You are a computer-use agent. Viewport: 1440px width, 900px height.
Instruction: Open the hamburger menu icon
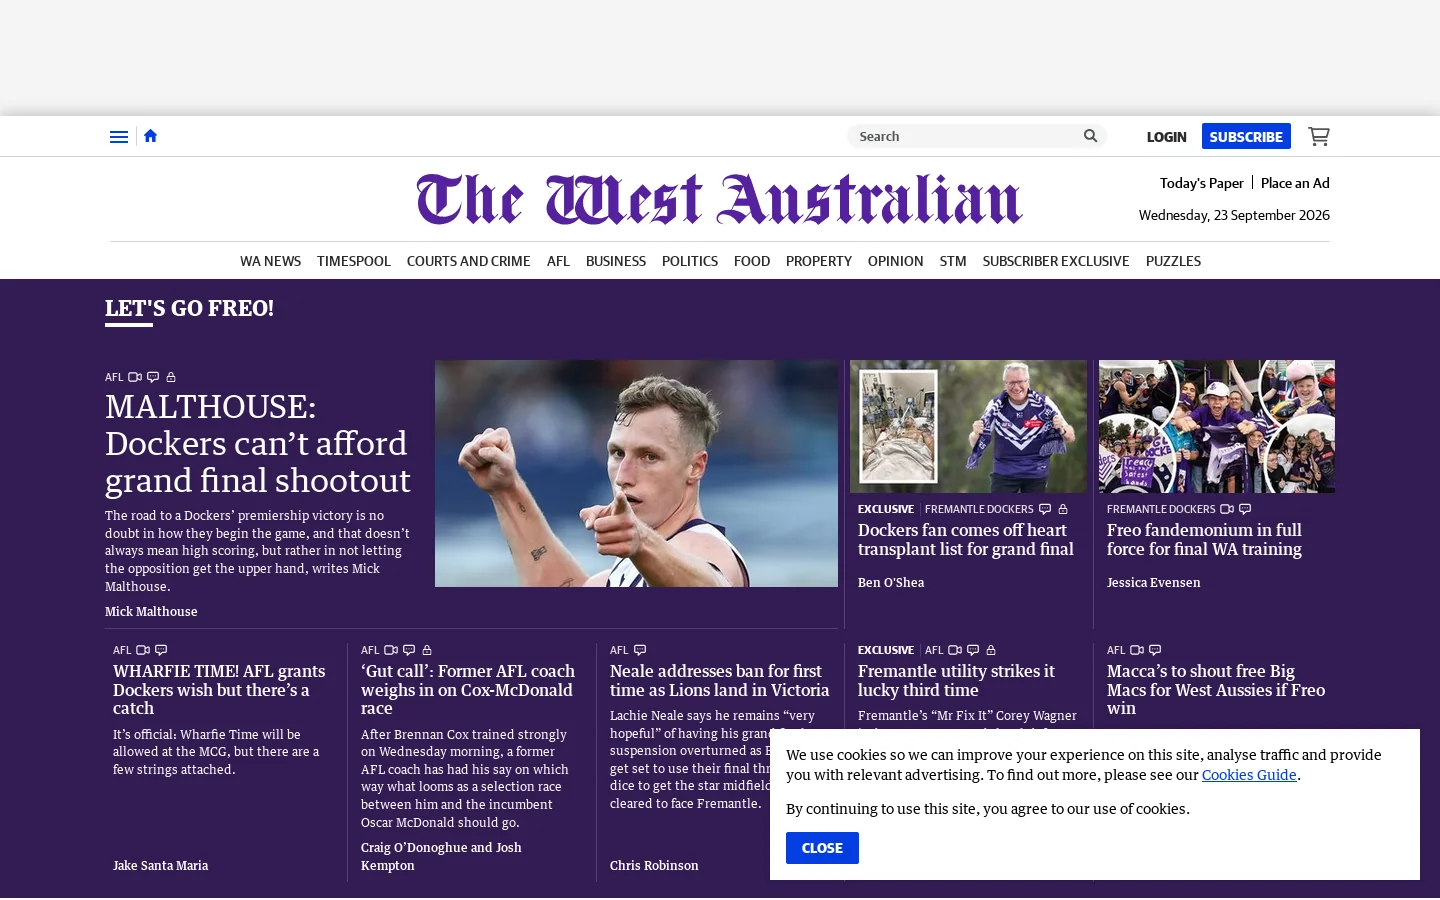point(119,137)
